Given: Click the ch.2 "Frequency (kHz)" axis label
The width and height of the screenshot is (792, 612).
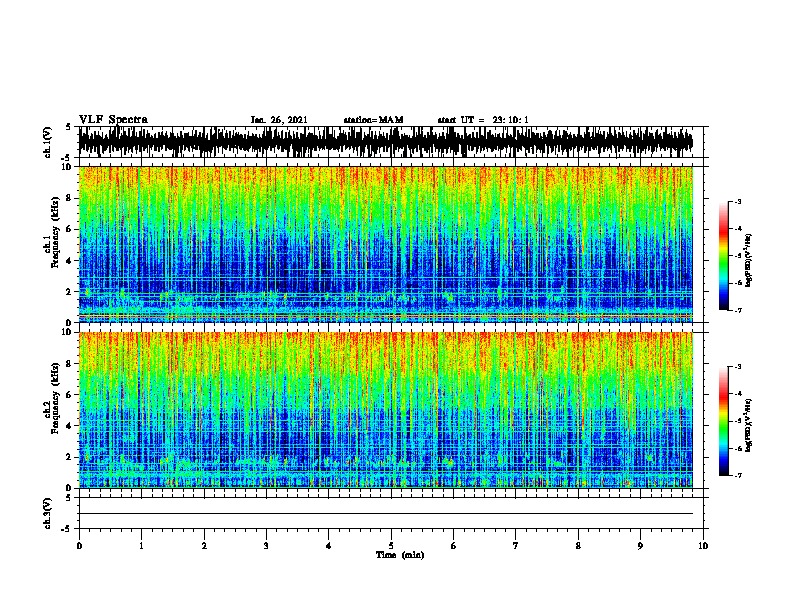Looking at the screenshot, I should (55, 398).
